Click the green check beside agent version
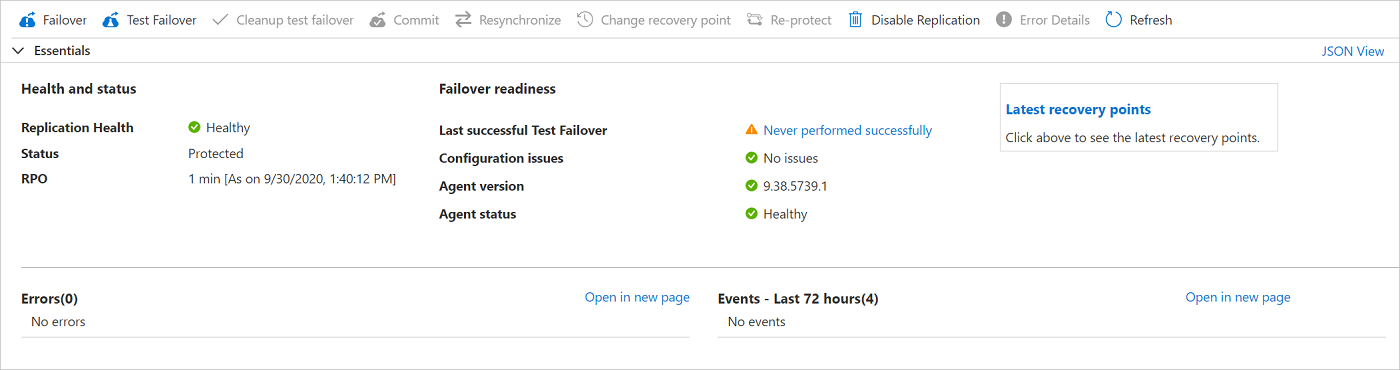 [x=751, y=186]
